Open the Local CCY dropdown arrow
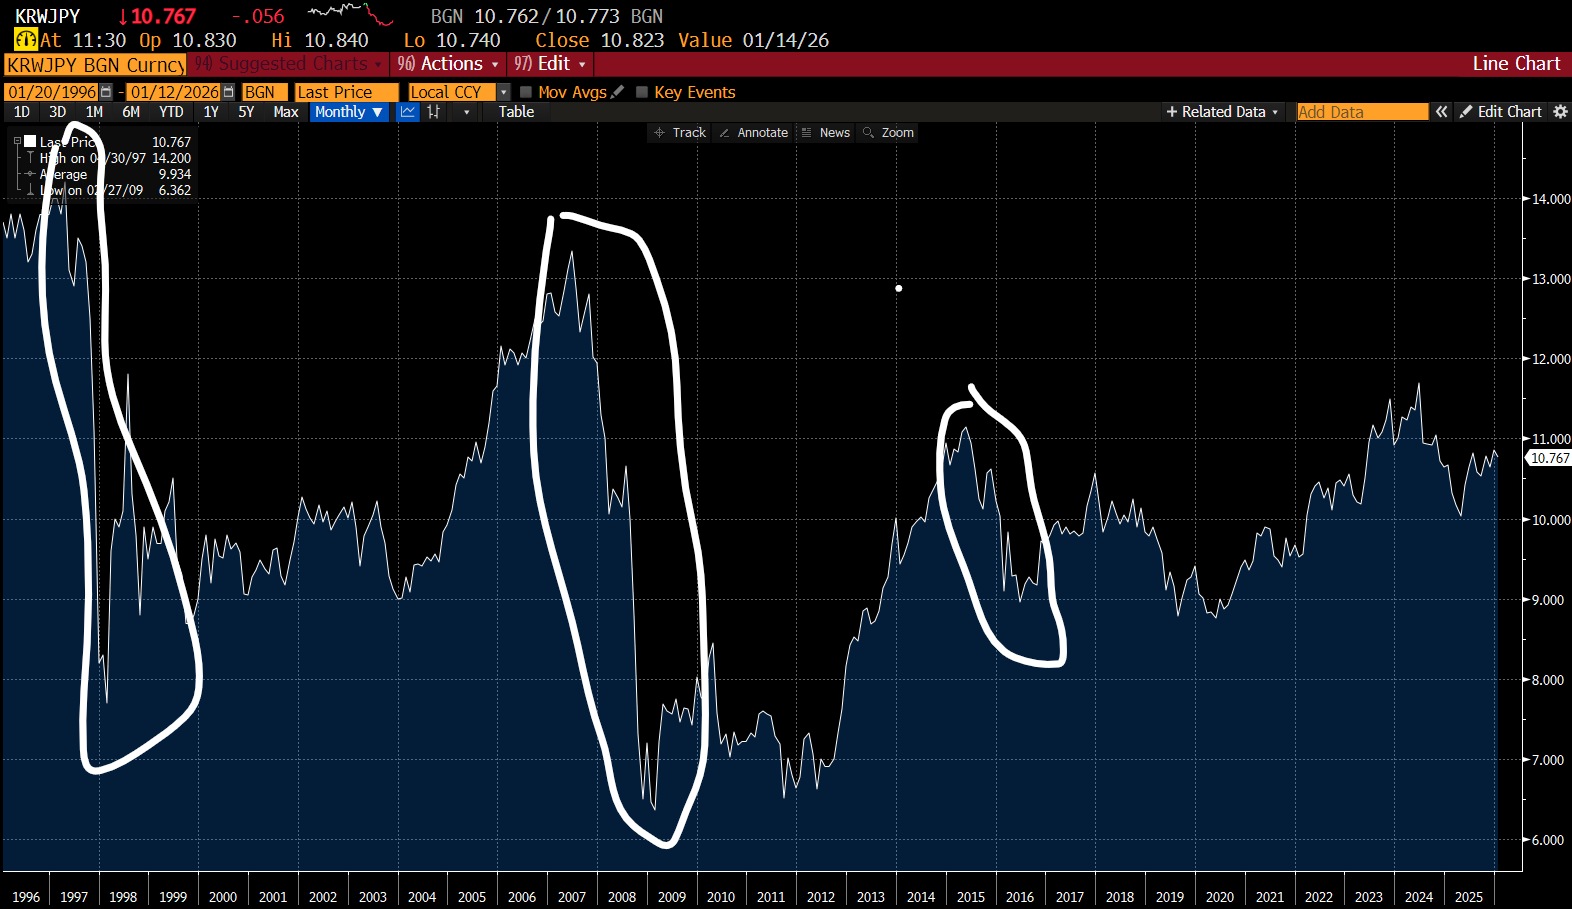 click(503, 92)
